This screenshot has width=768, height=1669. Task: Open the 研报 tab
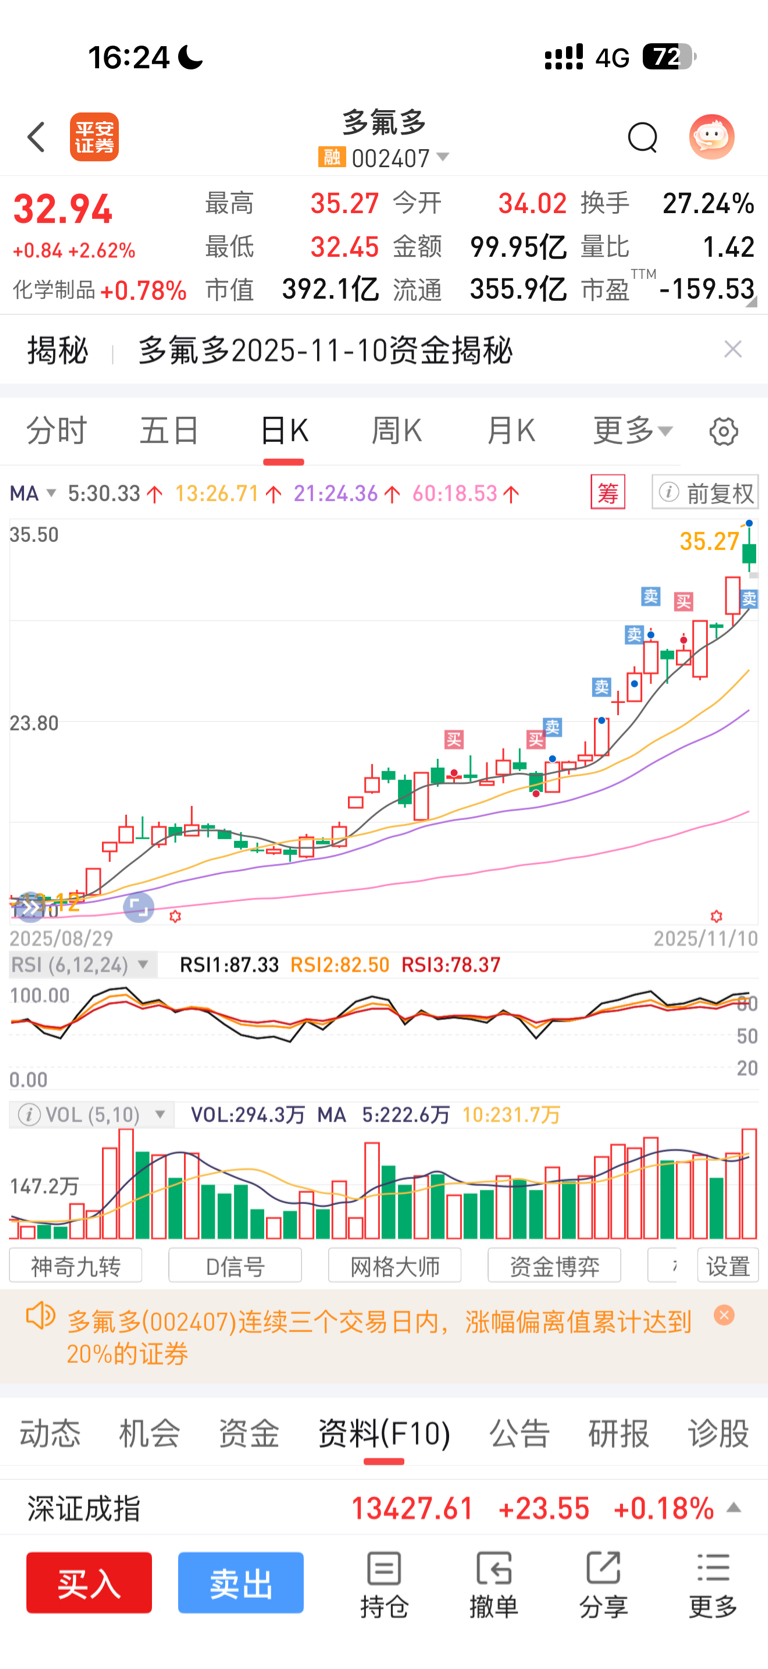(619, 1433)
